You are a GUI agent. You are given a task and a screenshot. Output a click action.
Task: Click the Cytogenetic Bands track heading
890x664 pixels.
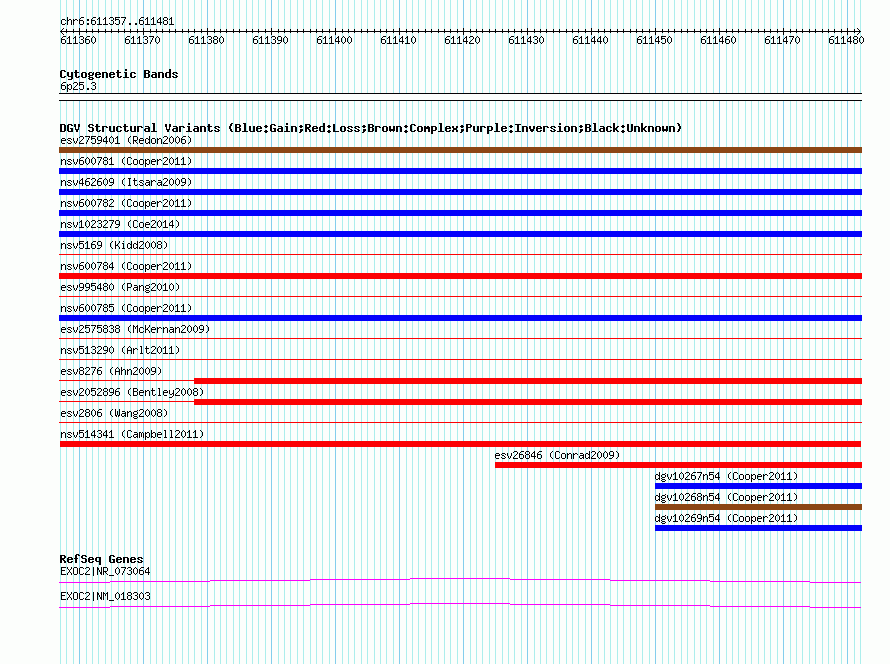point(119,74)
